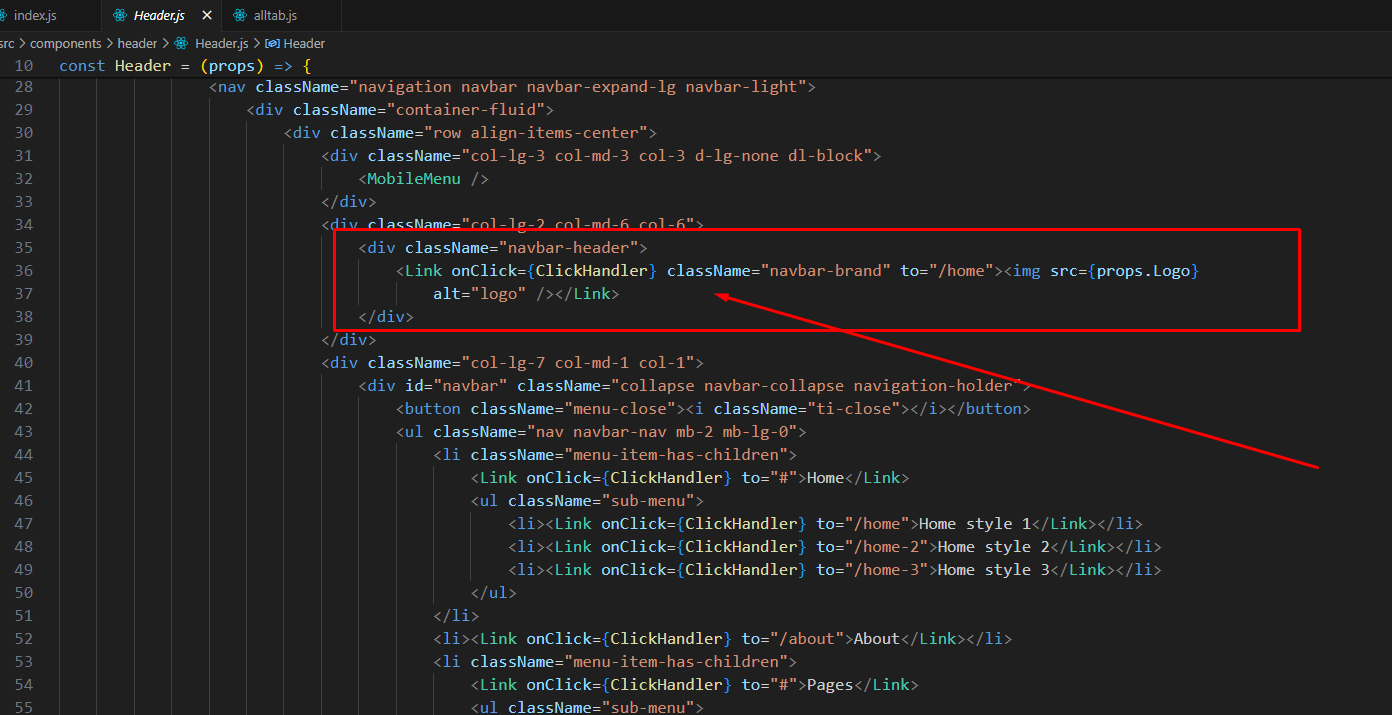This screenshot has width=1392, height=715.
Task: Click the "Home style 2" text in code
Action: [x=984, y=547]
